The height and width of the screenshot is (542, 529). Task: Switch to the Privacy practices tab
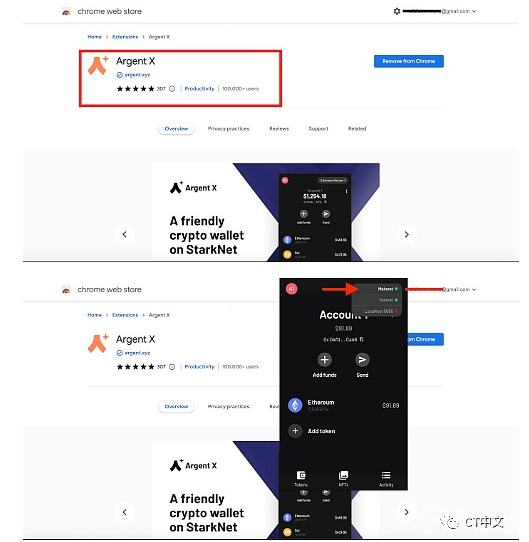tap(228, 129)
